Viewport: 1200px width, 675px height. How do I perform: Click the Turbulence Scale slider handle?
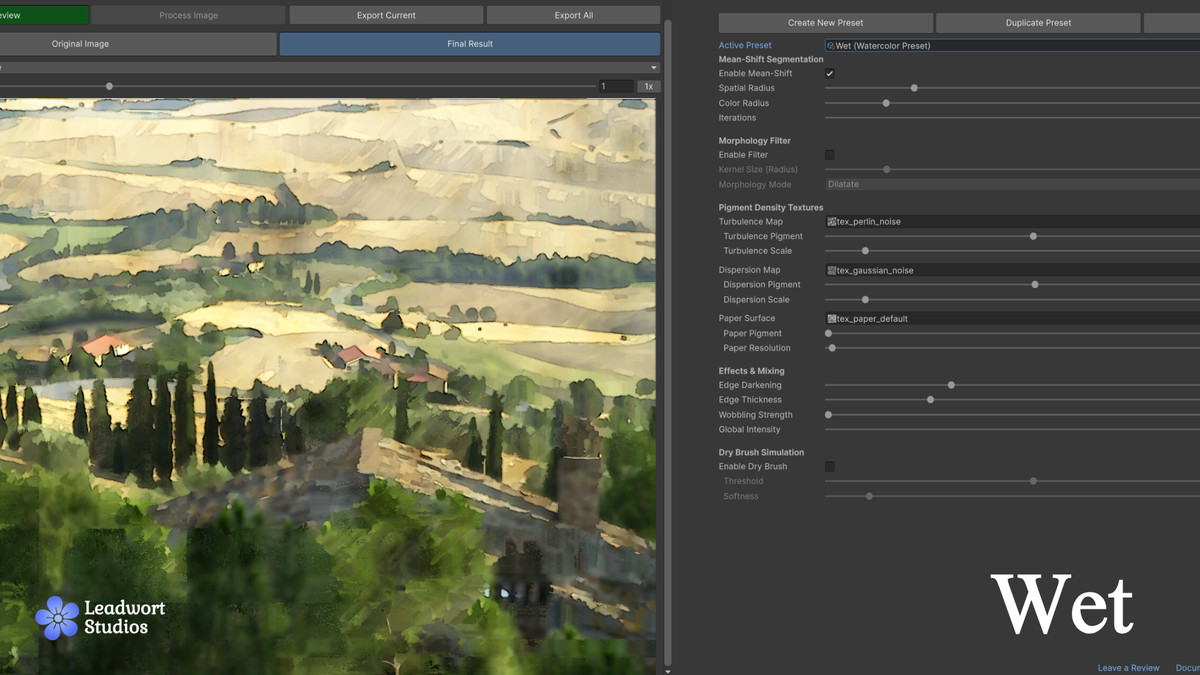(x=865, y=251)
